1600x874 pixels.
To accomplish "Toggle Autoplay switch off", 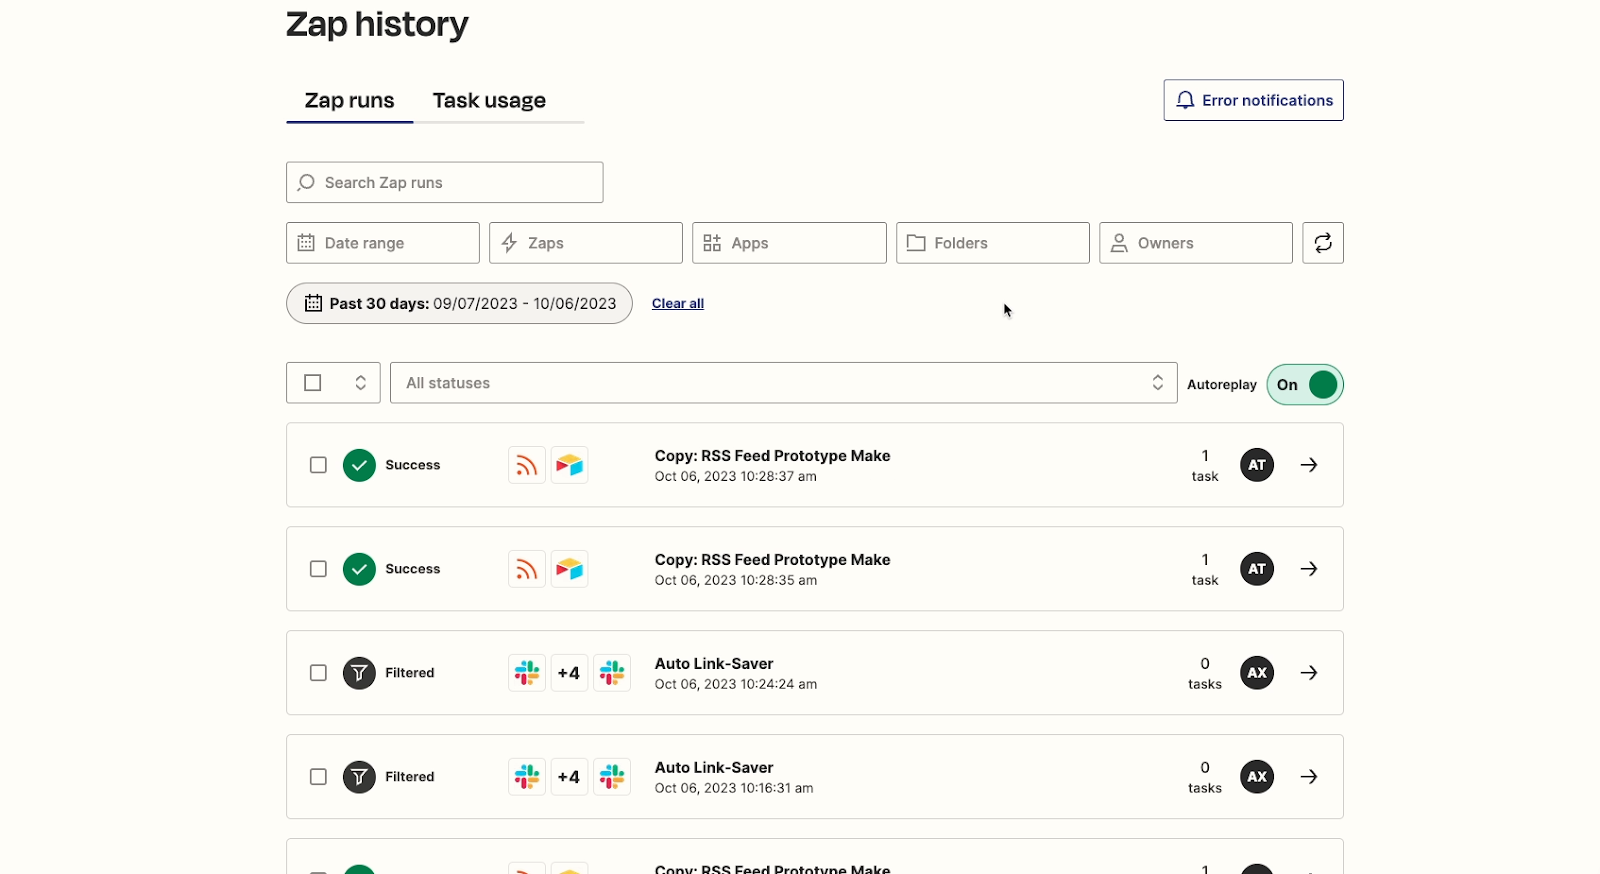I will (x=1304, y=385).
